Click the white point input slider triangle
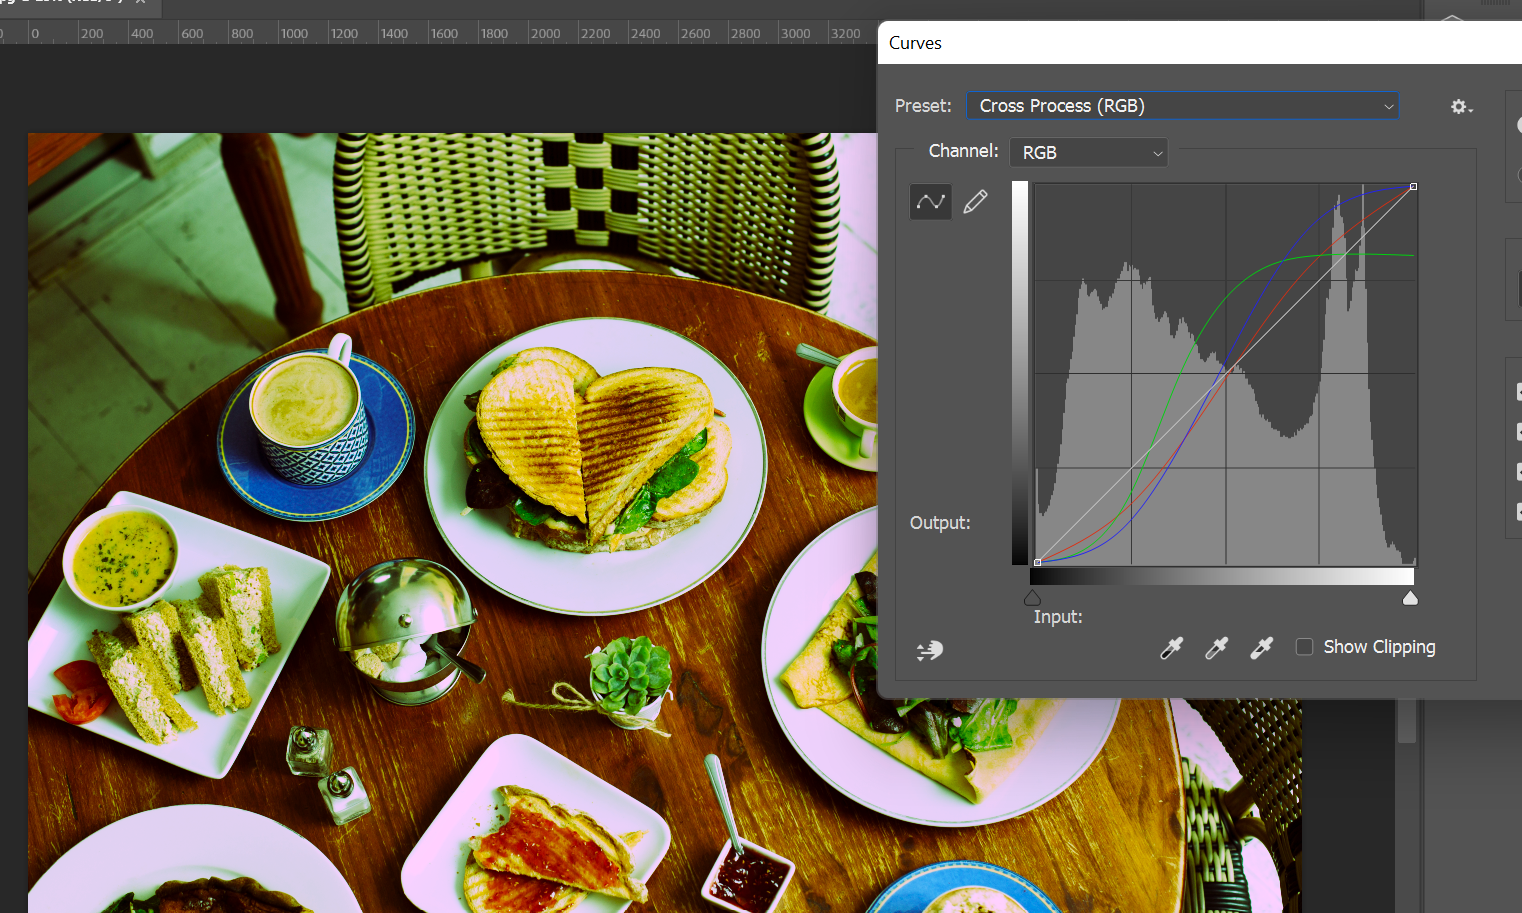 tap(1410, 598)
